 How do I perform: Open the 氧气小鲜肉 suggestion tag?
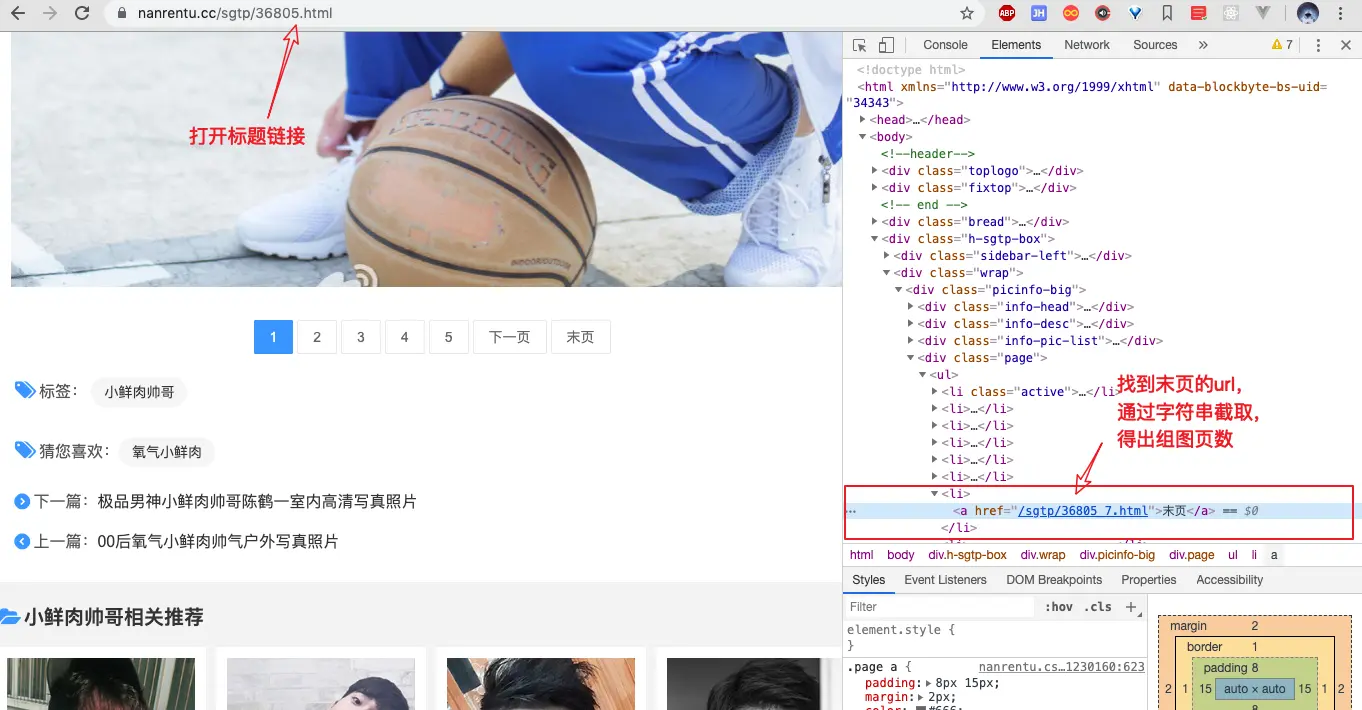[167, 452]
